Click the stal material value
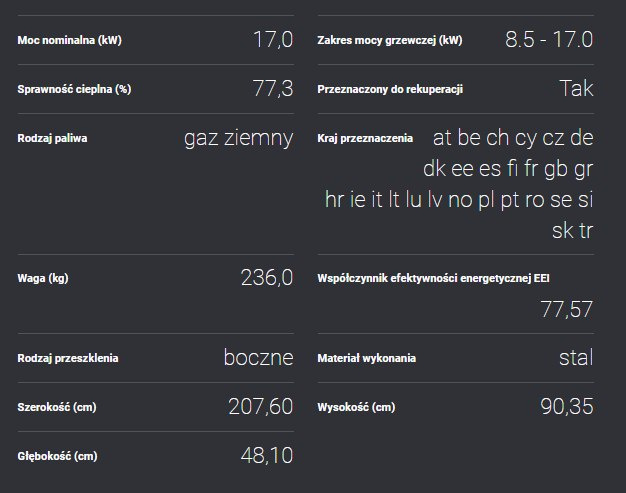The height and width of the screenshot is (493, 626). pyautogui.click(x=576, y=357)
